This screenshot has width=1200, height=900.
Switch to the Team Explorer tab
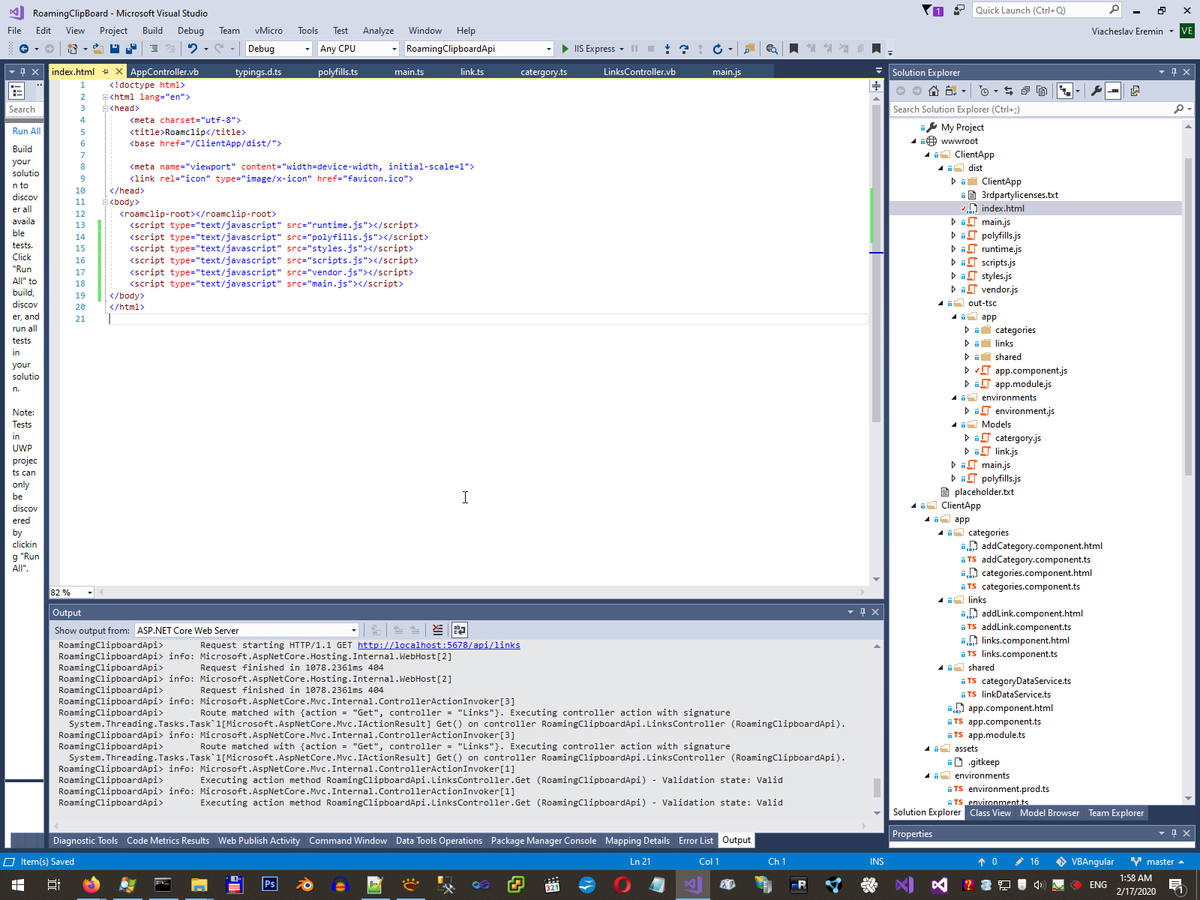(1116, 813)
